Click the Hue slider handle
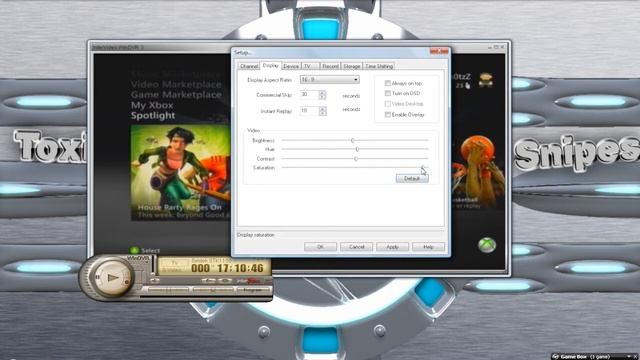Viewport: 640px width, 360px height. click(357, 149)
